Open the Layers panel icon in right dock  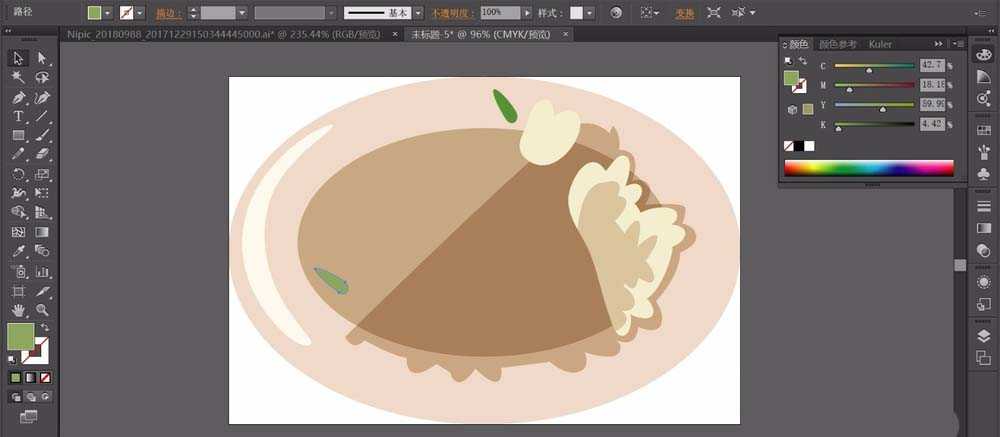983,337
